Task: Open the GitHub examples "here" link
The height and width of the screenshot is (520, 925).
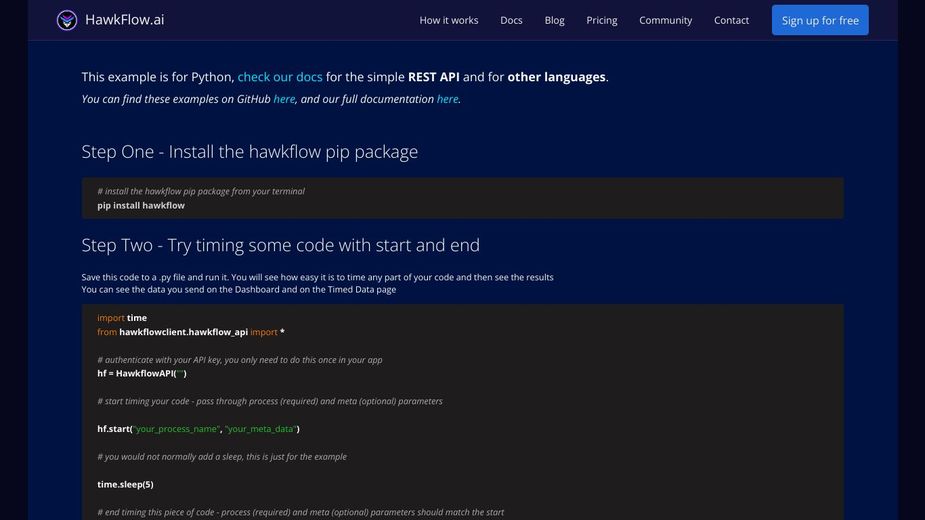Action: click(284, 99)
